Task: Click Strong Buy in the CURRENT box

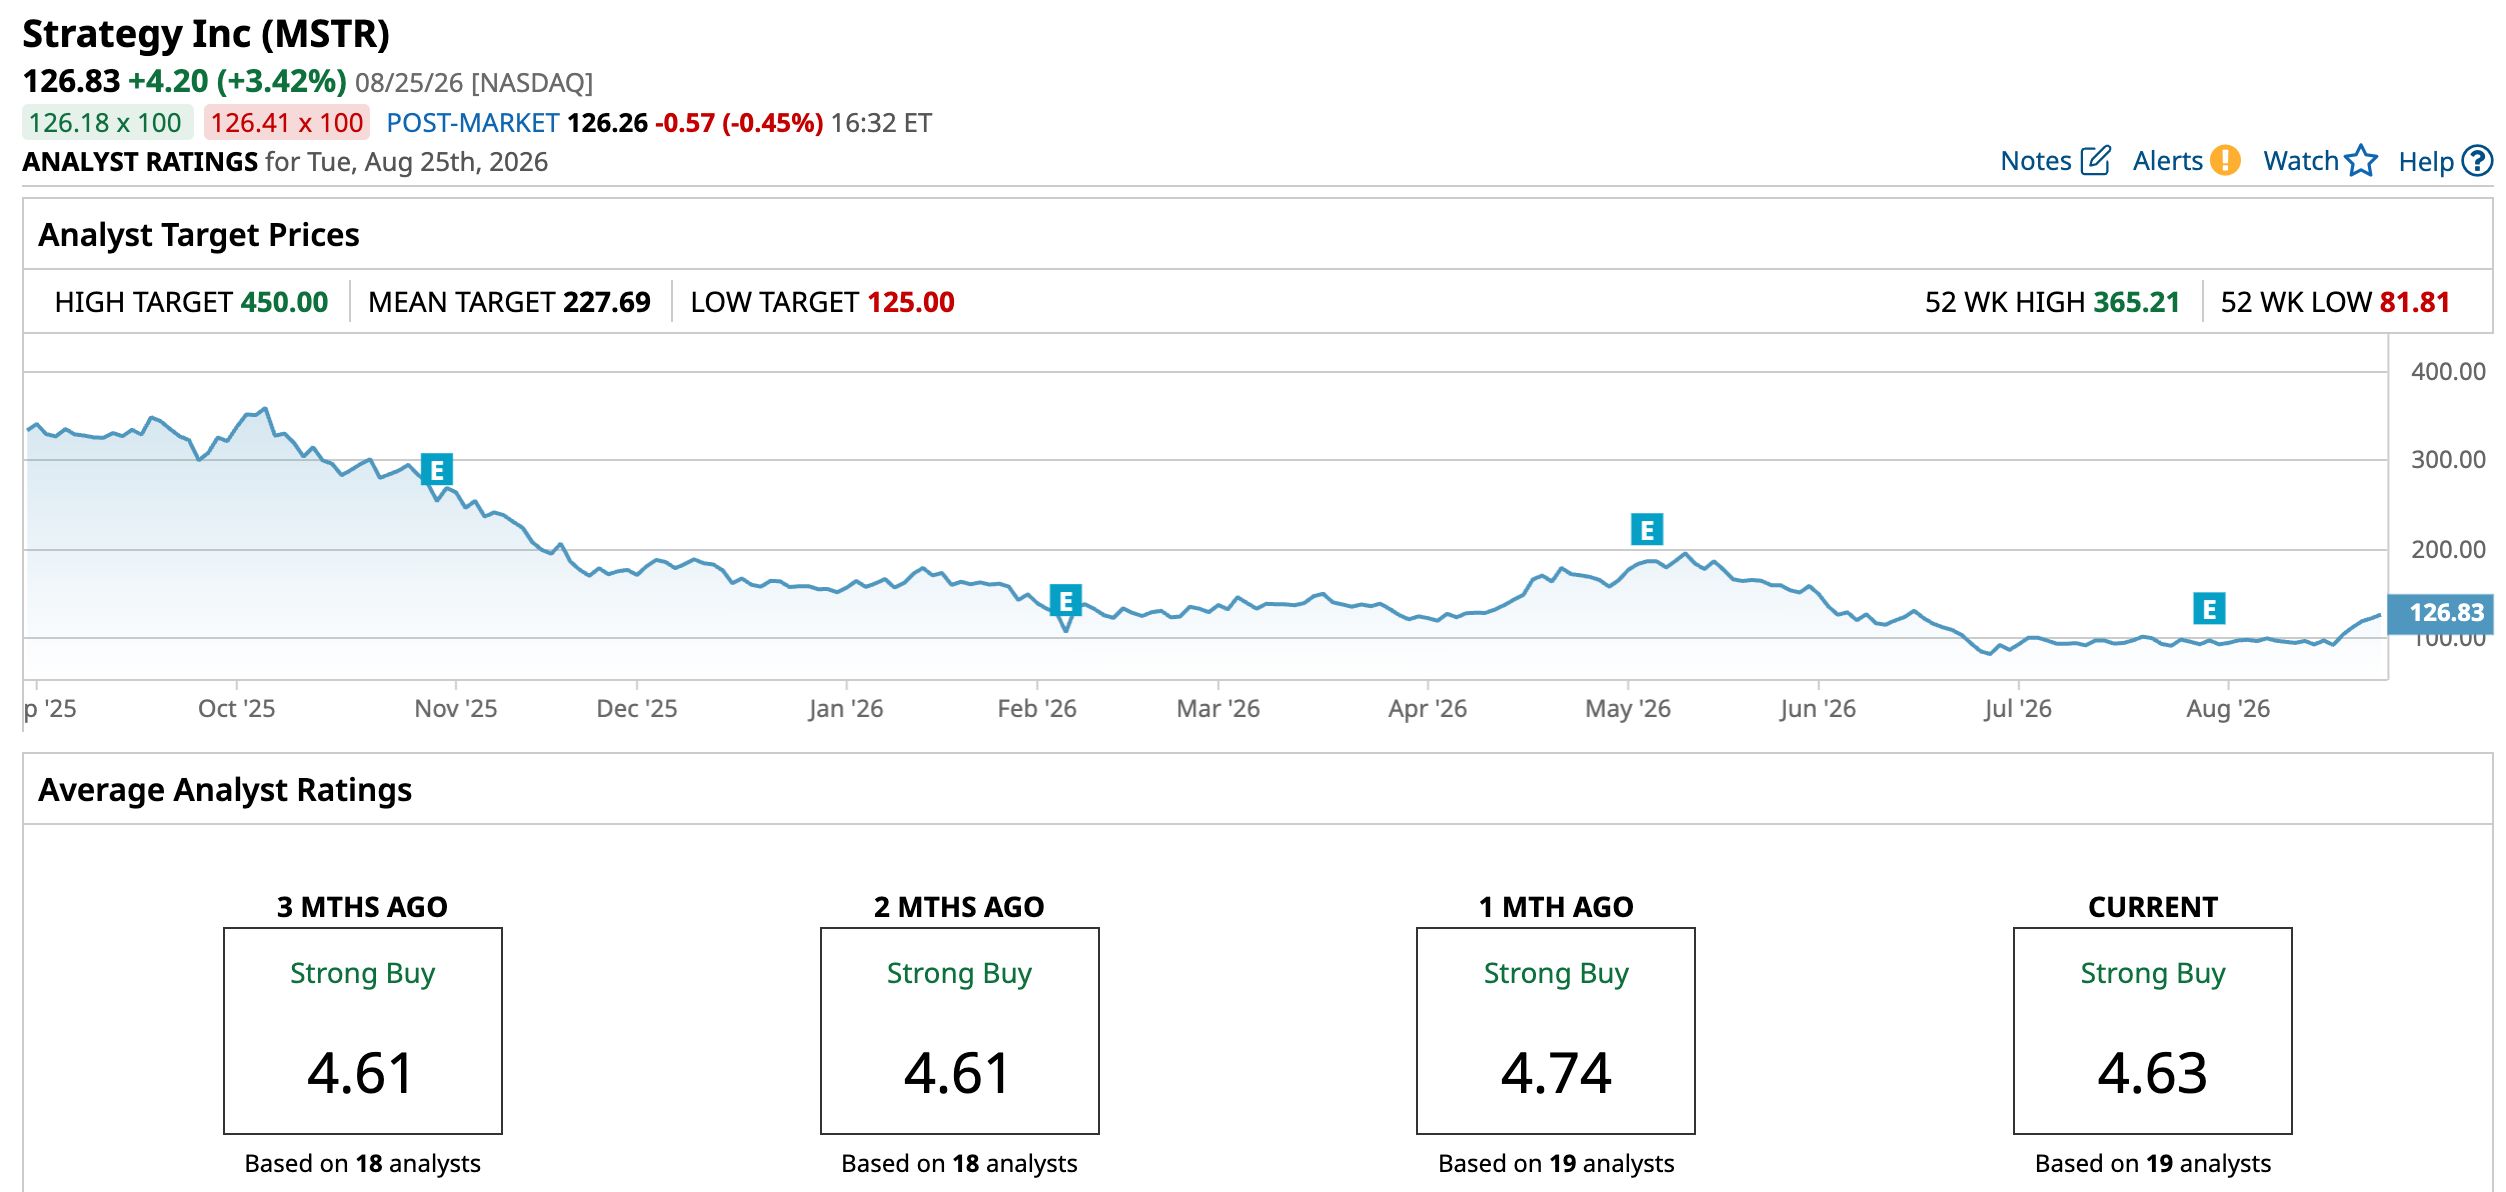Action: 2153,974
